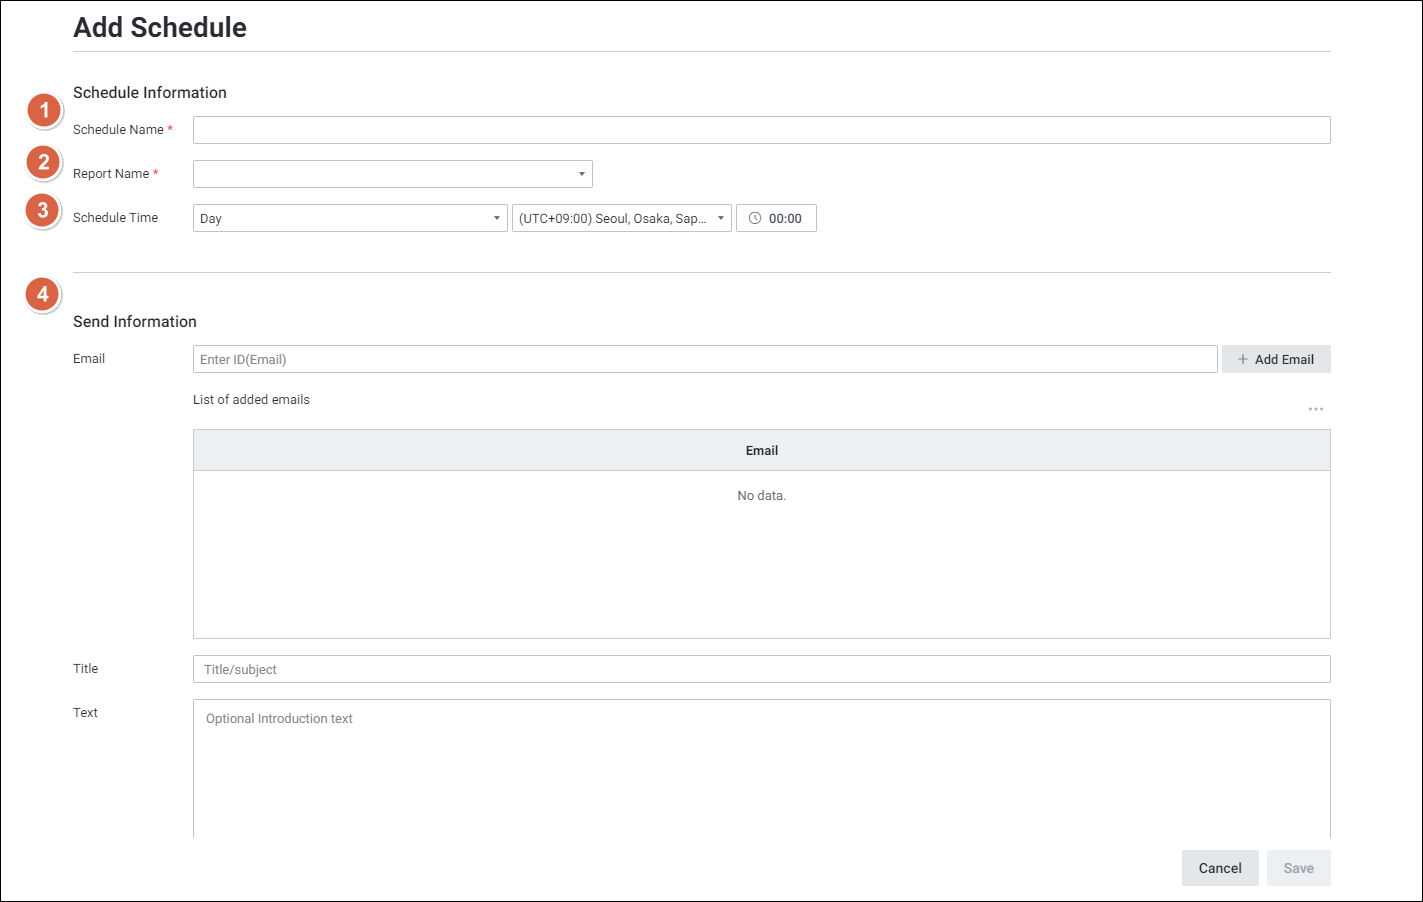Click the plus icon on Add Email
1423x902 pixels.
[x=1243, y=359]
